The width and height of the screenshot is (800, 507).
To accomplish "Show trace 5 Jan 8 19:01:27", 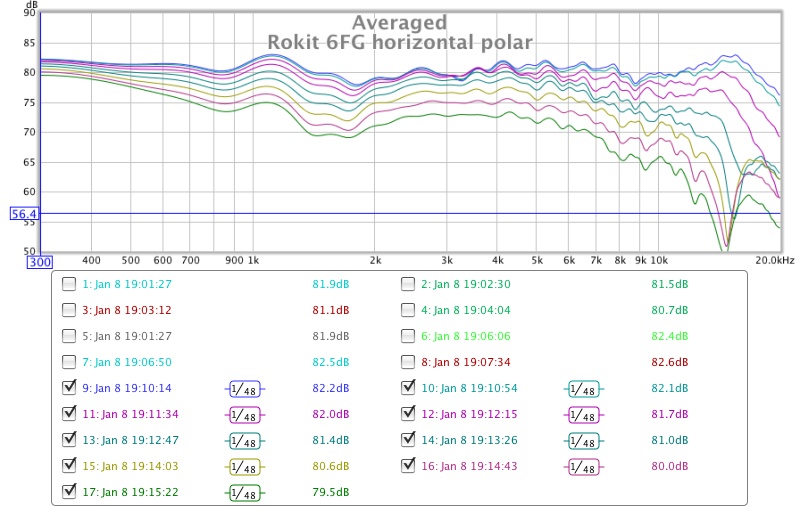I will tap(69, 336).
